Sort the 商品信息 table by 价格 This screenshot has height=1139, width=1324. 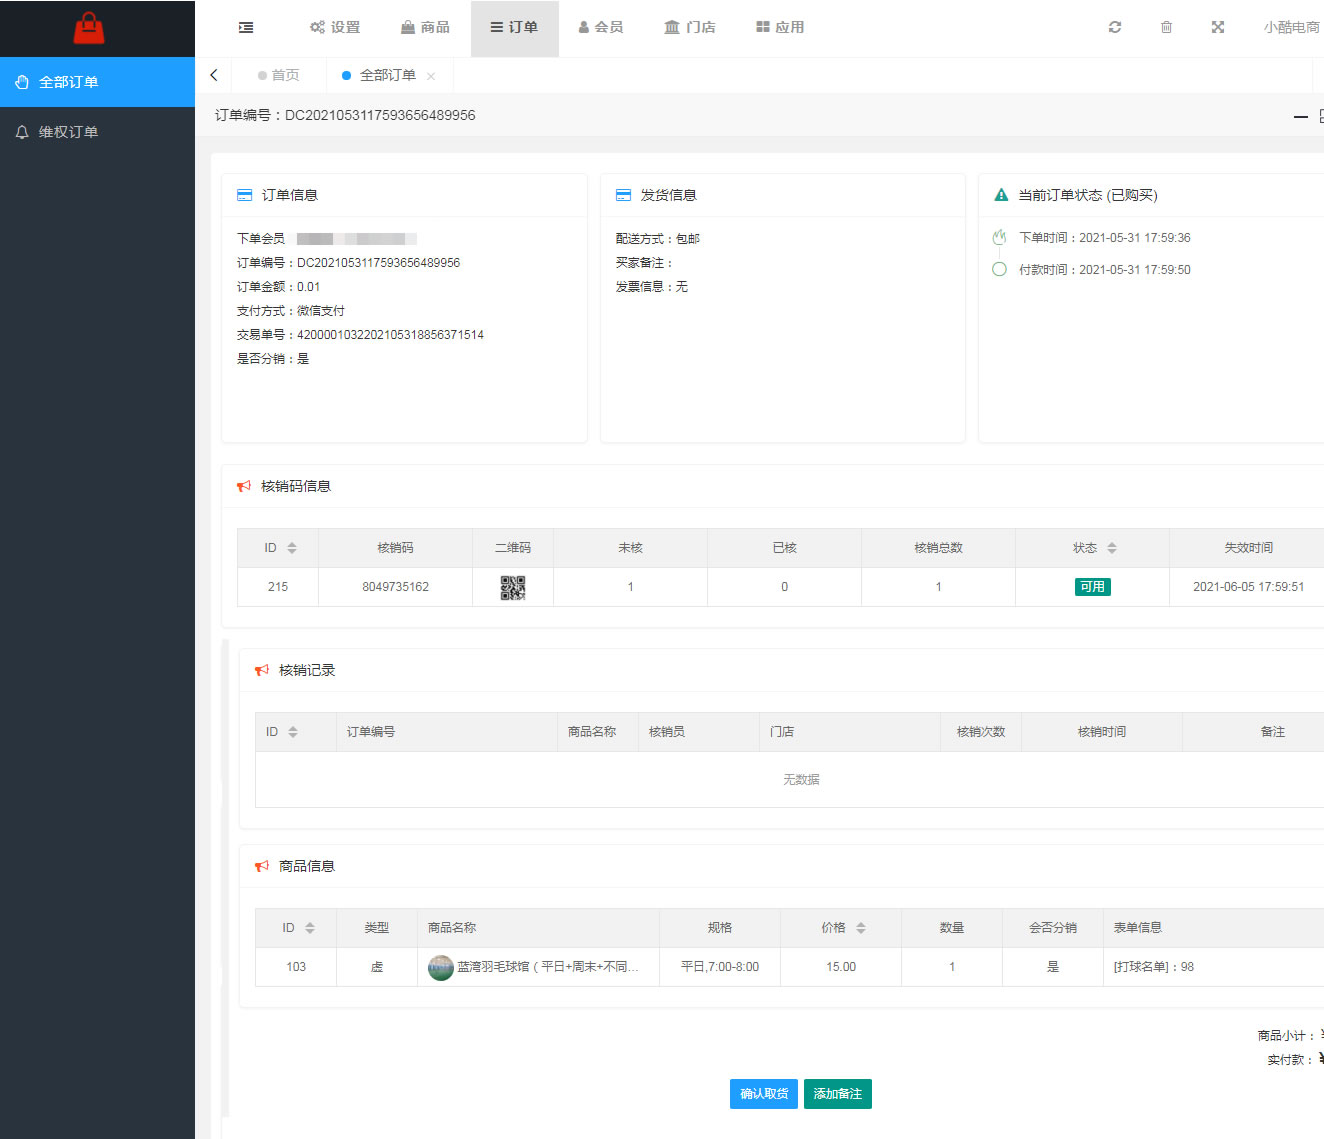pos(861,928)
